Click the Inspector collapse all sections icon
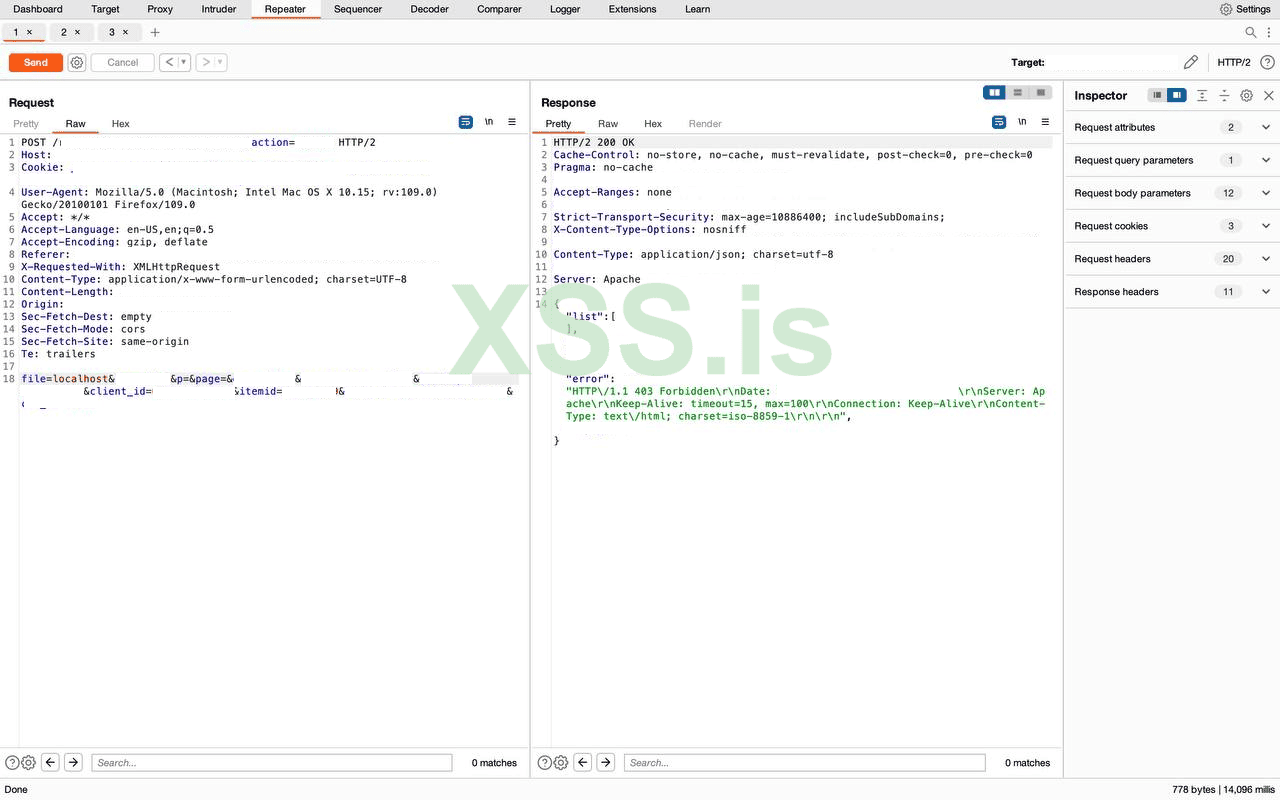 [1224, 95]
